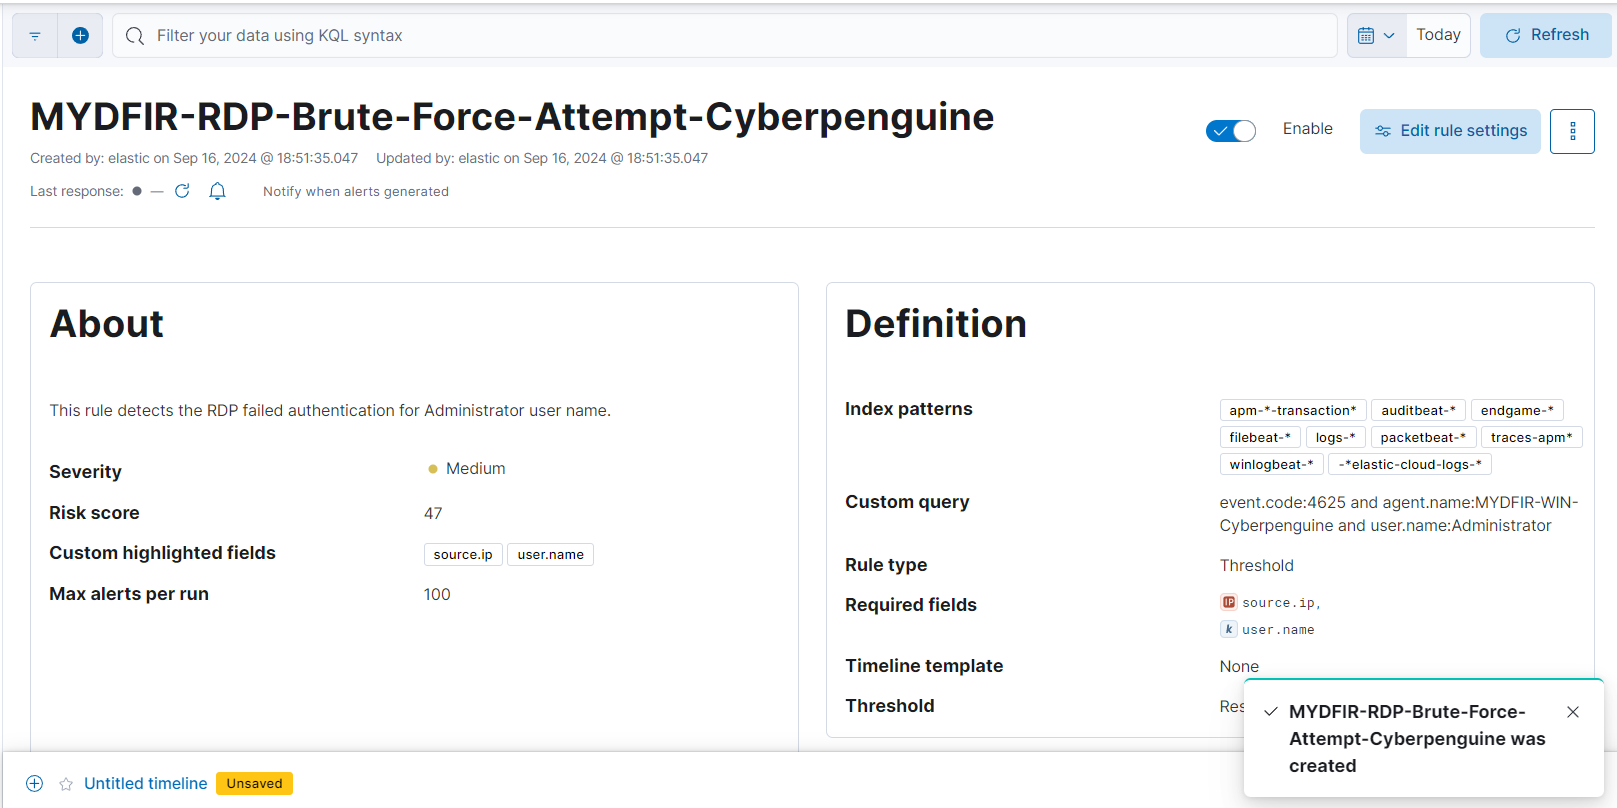This screenshot has width=1617, height=808.
Task: Open the filter options menu icon
Action: point(35,36)
